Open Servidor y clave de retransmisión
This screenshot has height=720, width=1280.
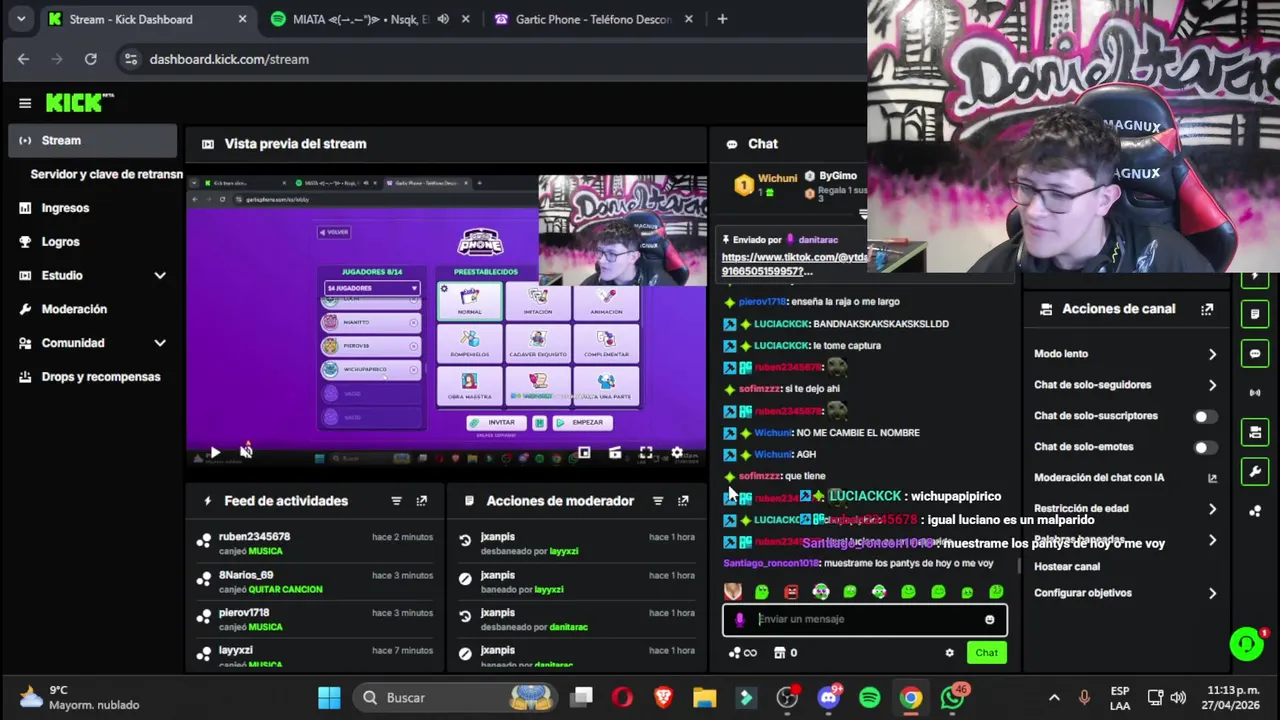click(x=105, y=174)
